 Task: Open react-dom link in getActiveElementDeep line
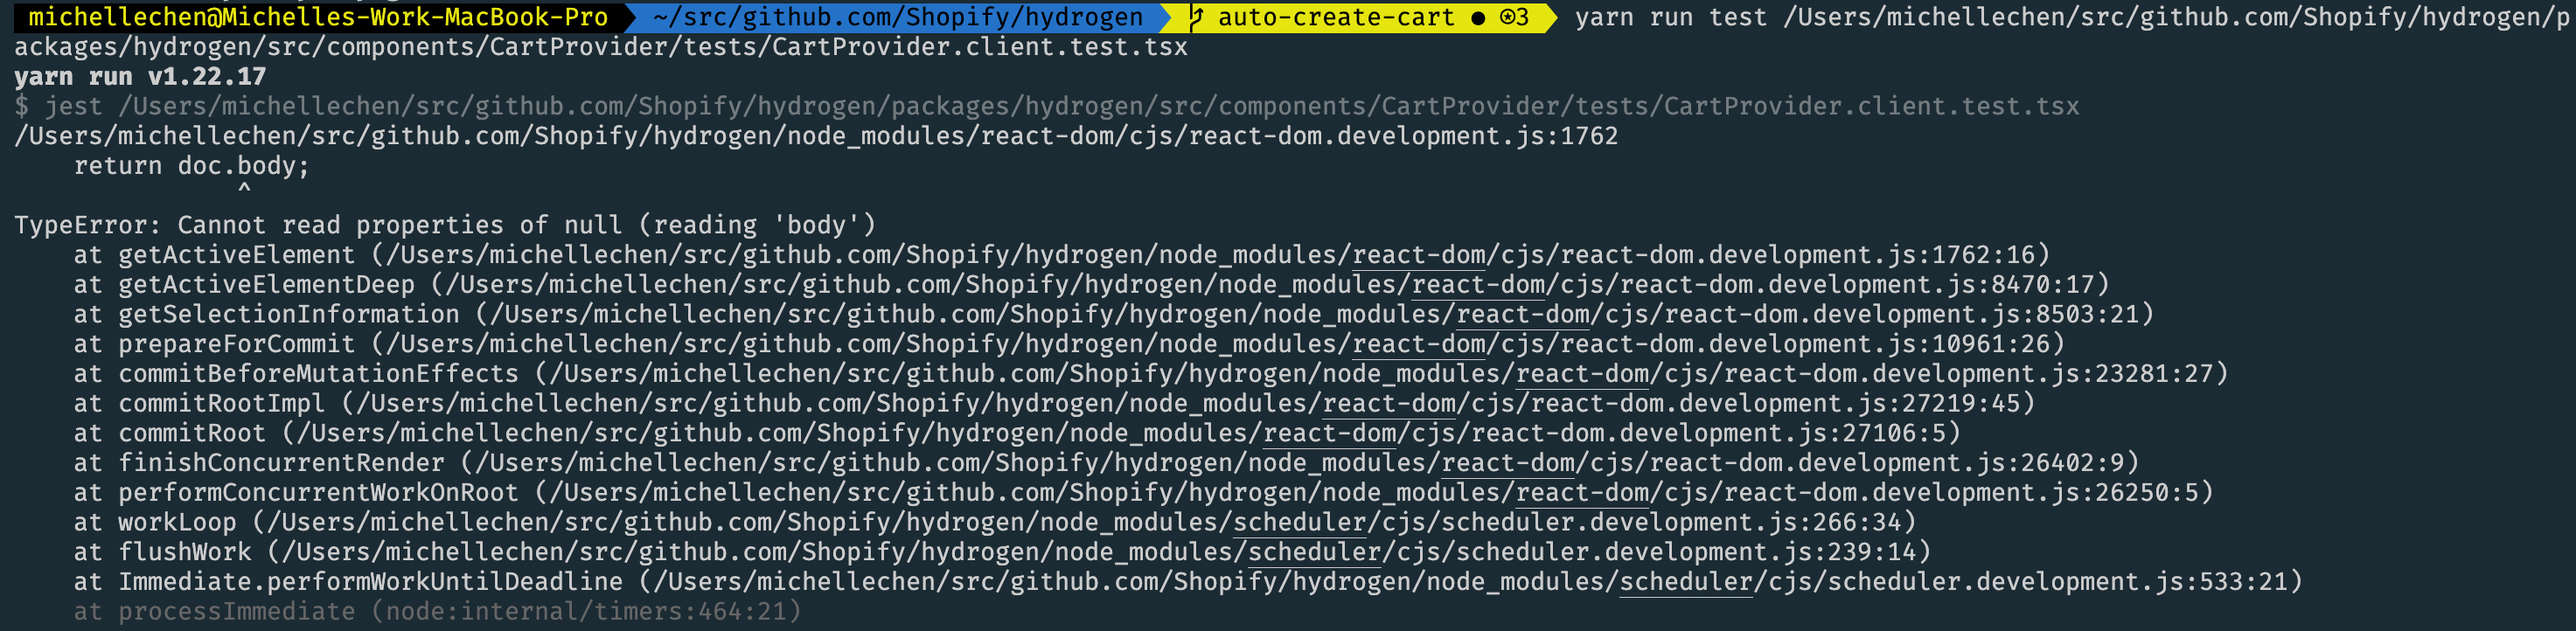click(x=1478, y=285)
